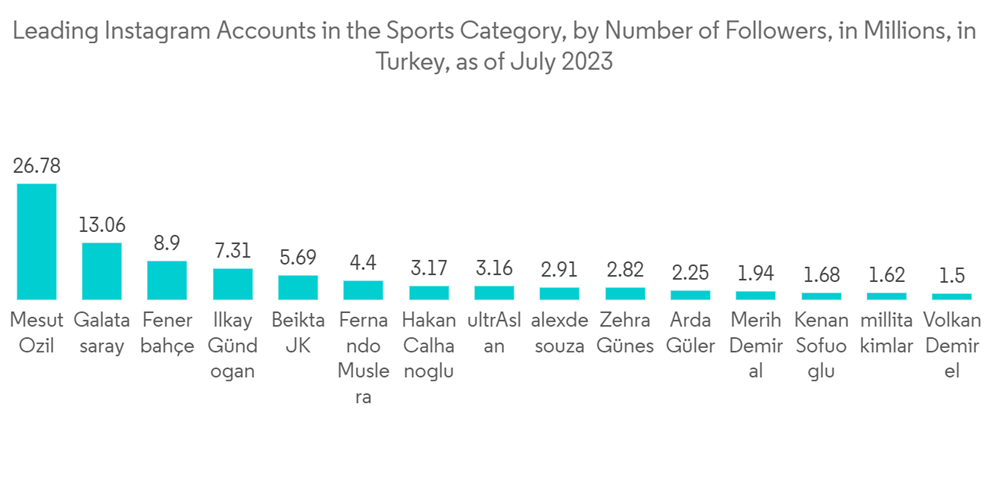Select the Arda Güler axis label
This screenshot has height=504, width=1000.
[690, 333]
